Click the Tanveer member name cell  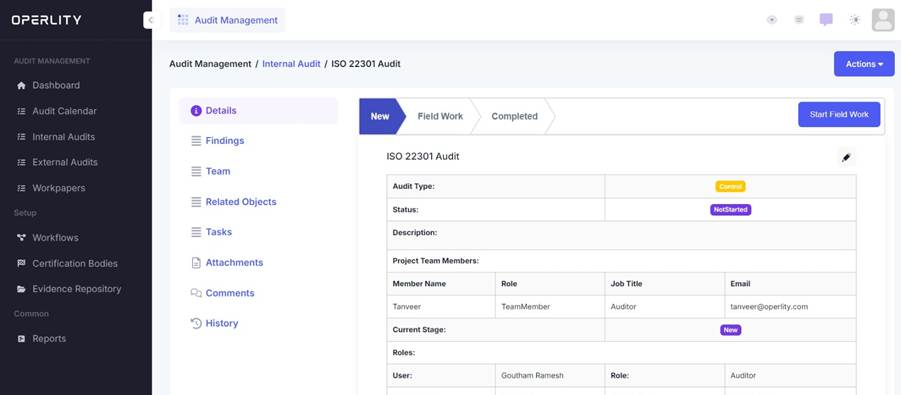coord(441,307)
